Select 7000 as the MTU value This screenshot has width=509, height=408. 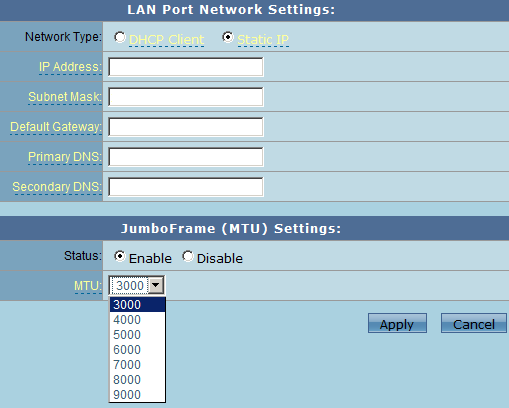[x=137, y=365]
